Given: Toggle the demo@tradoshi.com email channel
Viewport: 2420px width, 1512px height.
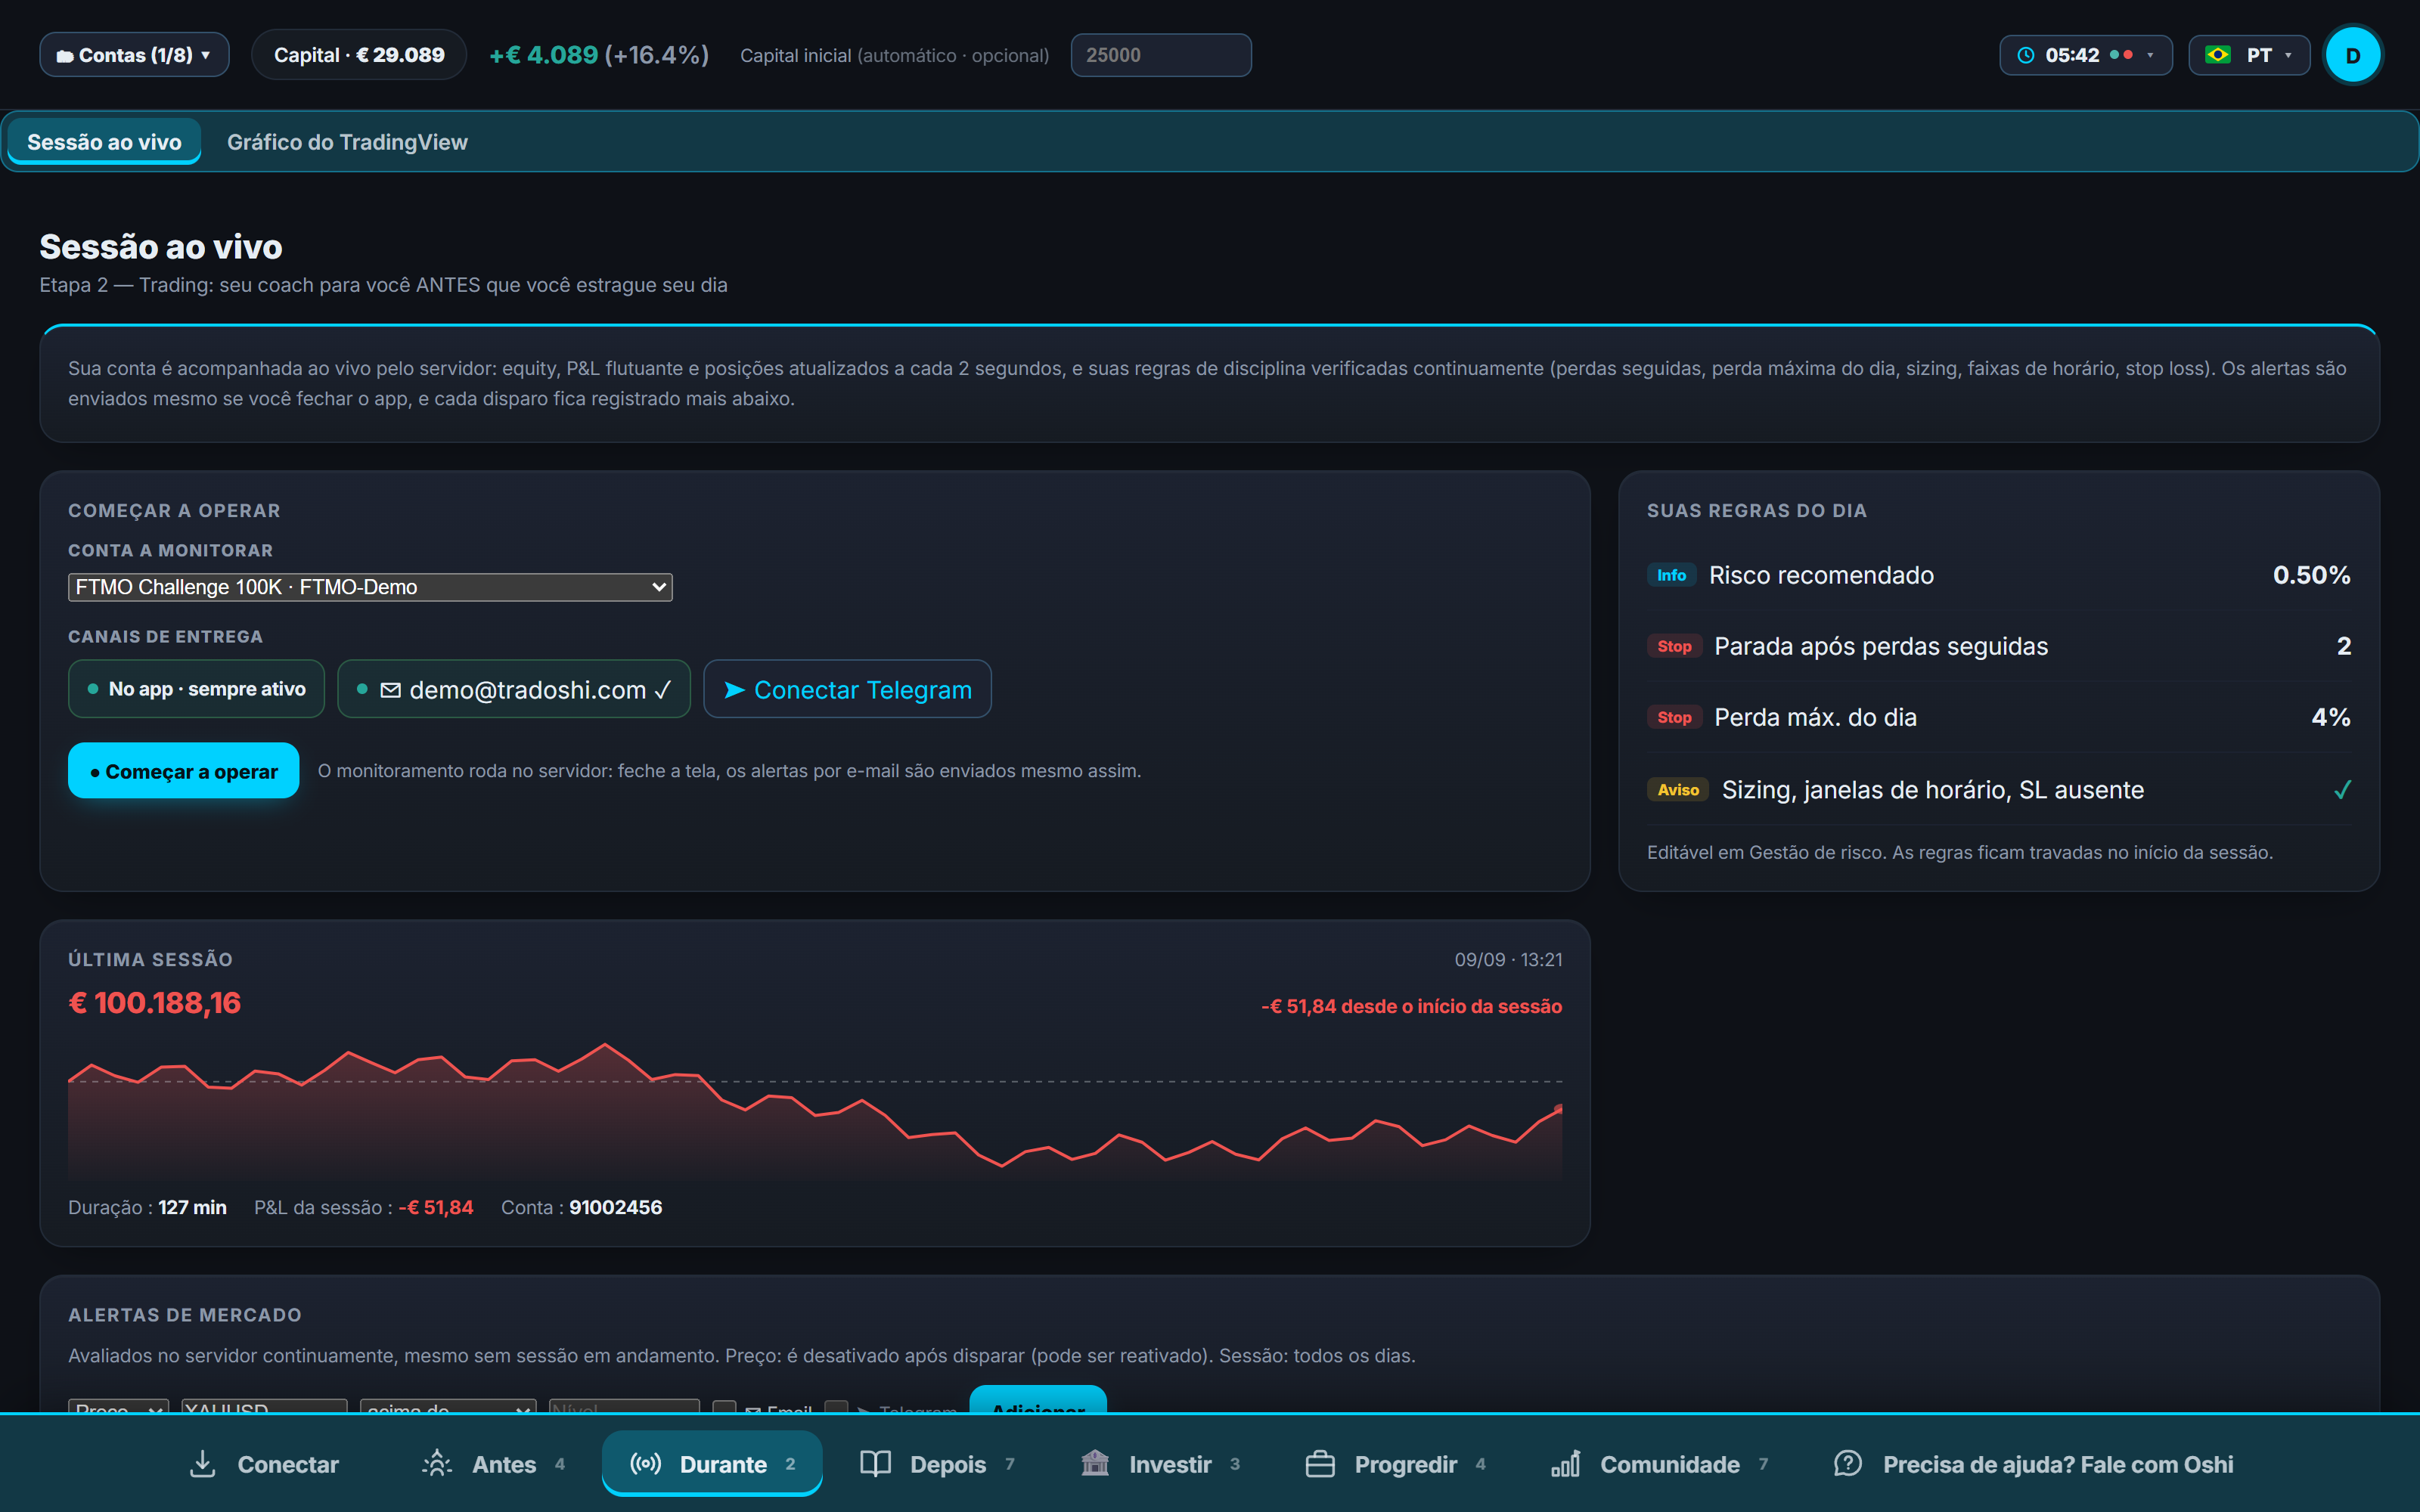Looking at the screenshot, I should pos(514,689).
